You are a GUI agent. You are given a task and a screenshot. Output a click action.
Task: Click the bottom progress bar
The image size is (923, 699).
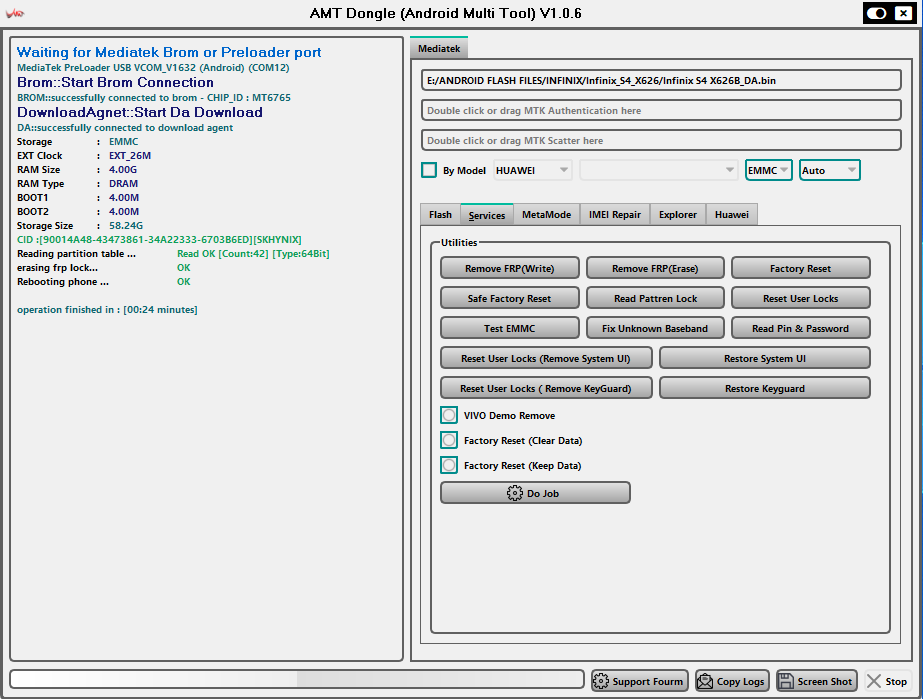(297, 679)
